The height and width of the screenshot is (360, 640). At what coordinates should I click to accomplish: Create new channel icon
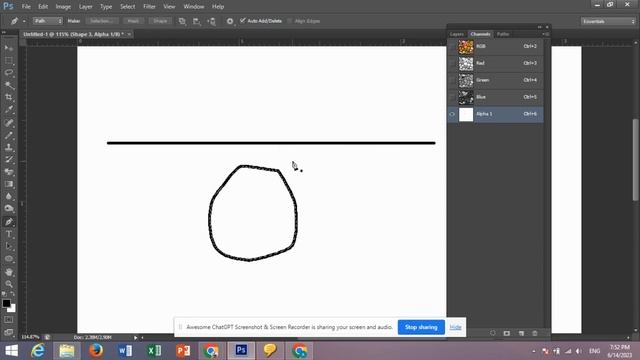(x=521, y=333)
